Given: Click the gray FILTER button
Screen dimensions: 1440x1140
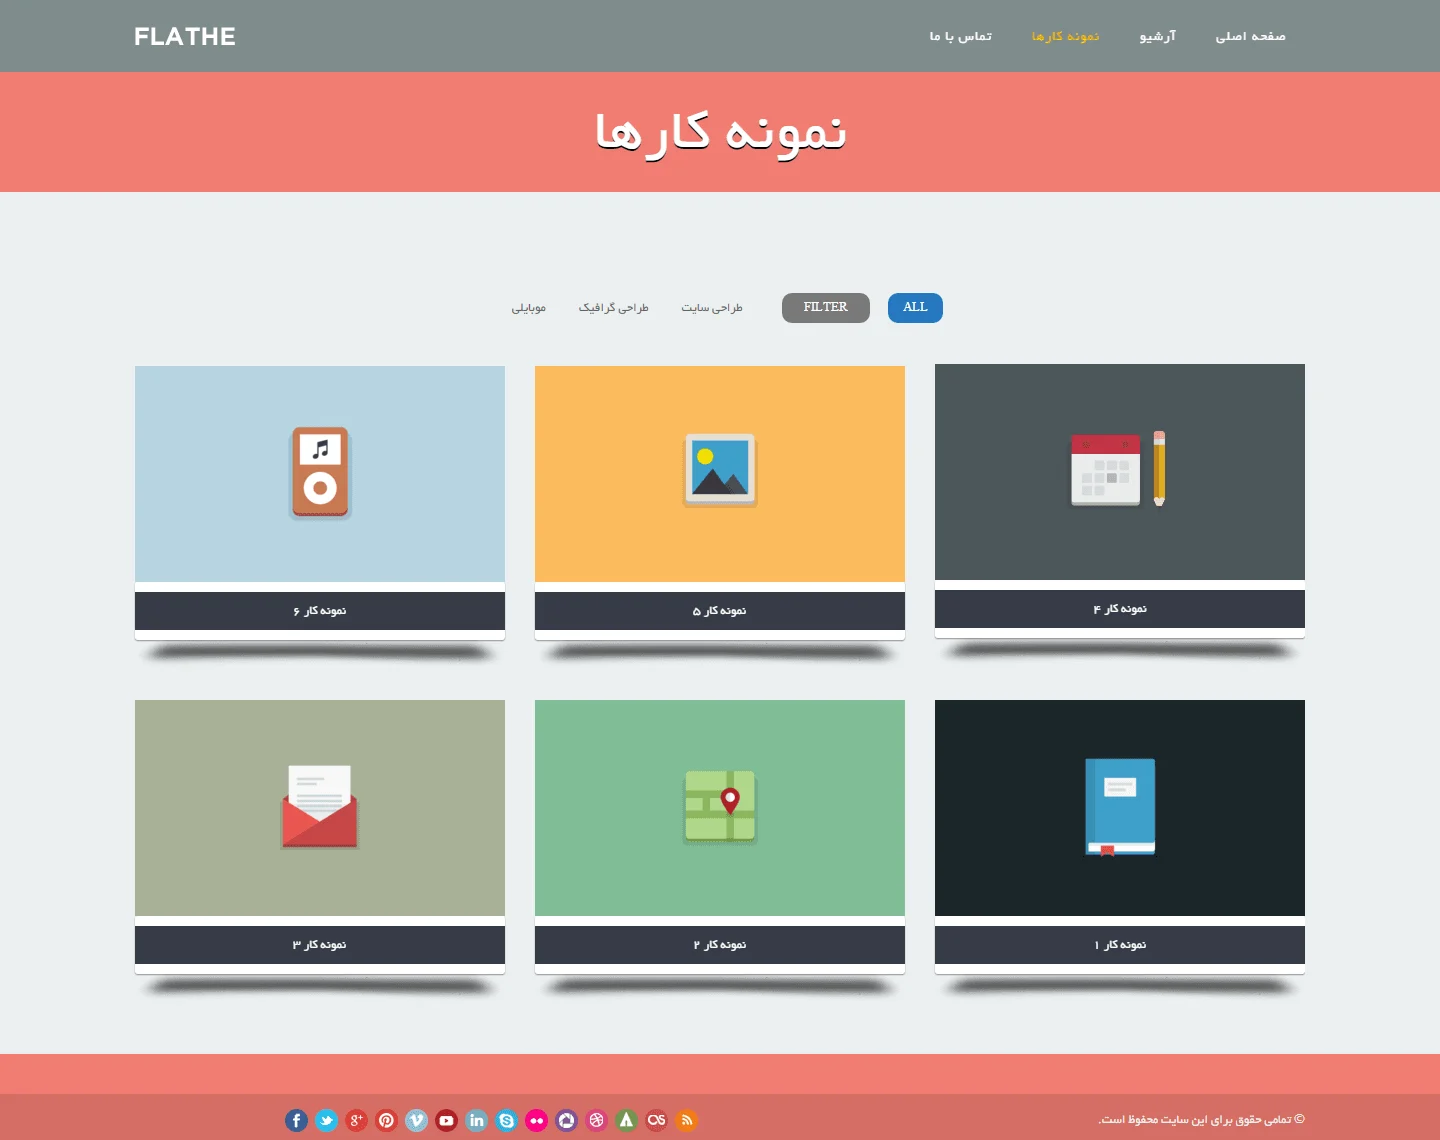Looking at the screenshot, I should (826, 308).
